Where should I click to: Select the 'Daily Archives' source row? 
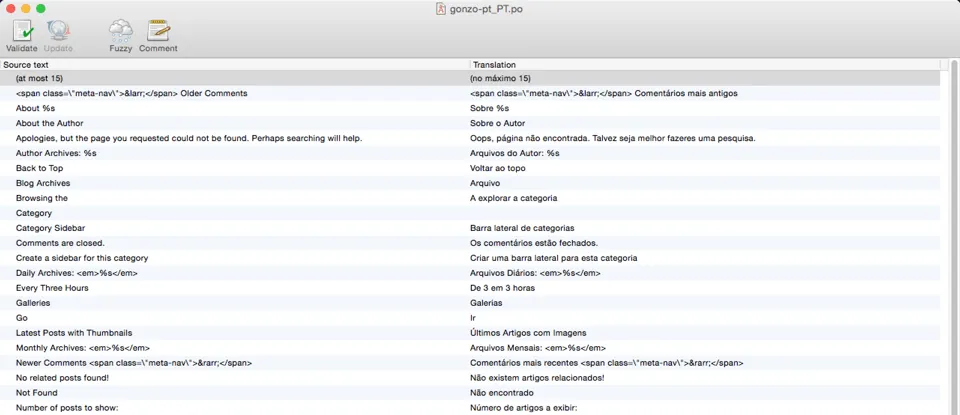click(x=77, y=273)
